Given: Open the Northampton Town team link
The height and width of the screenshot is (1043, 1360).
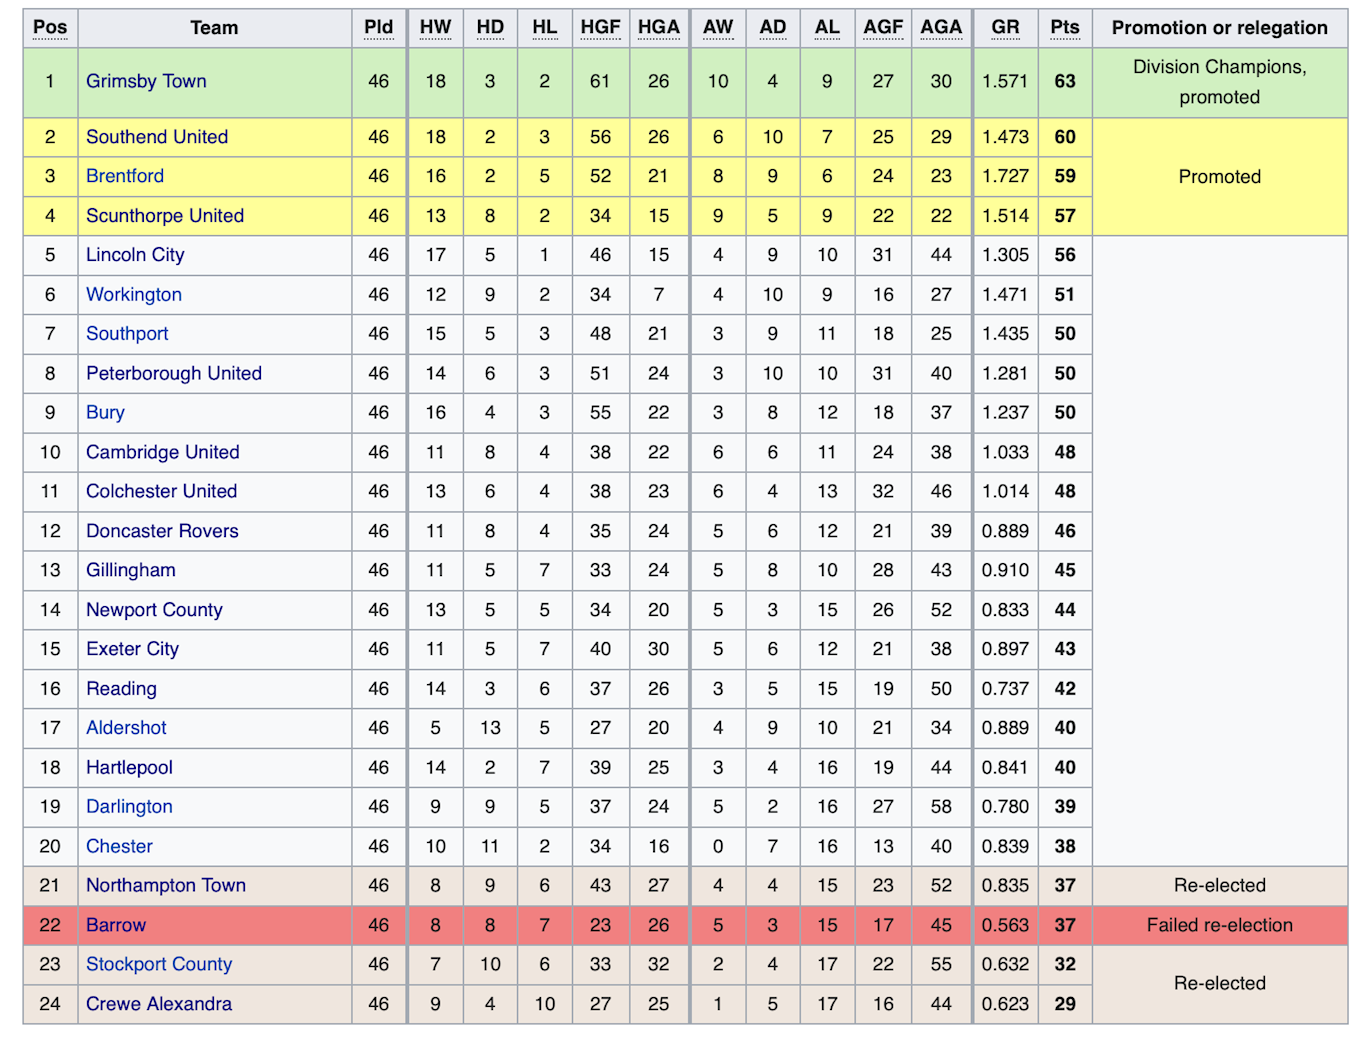Looking at the screenshot, I should tap(166, 886).
